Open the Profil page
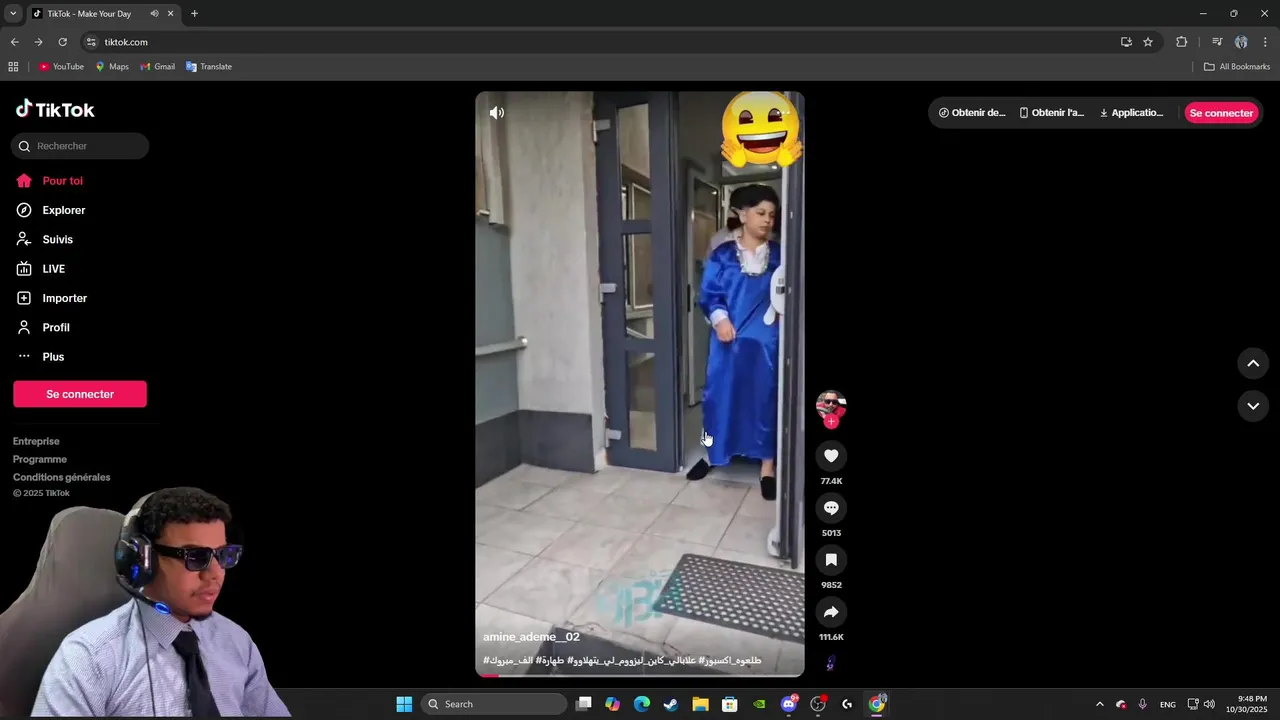The height and width of the screenshot is (720, 1280). pos(56,327)
